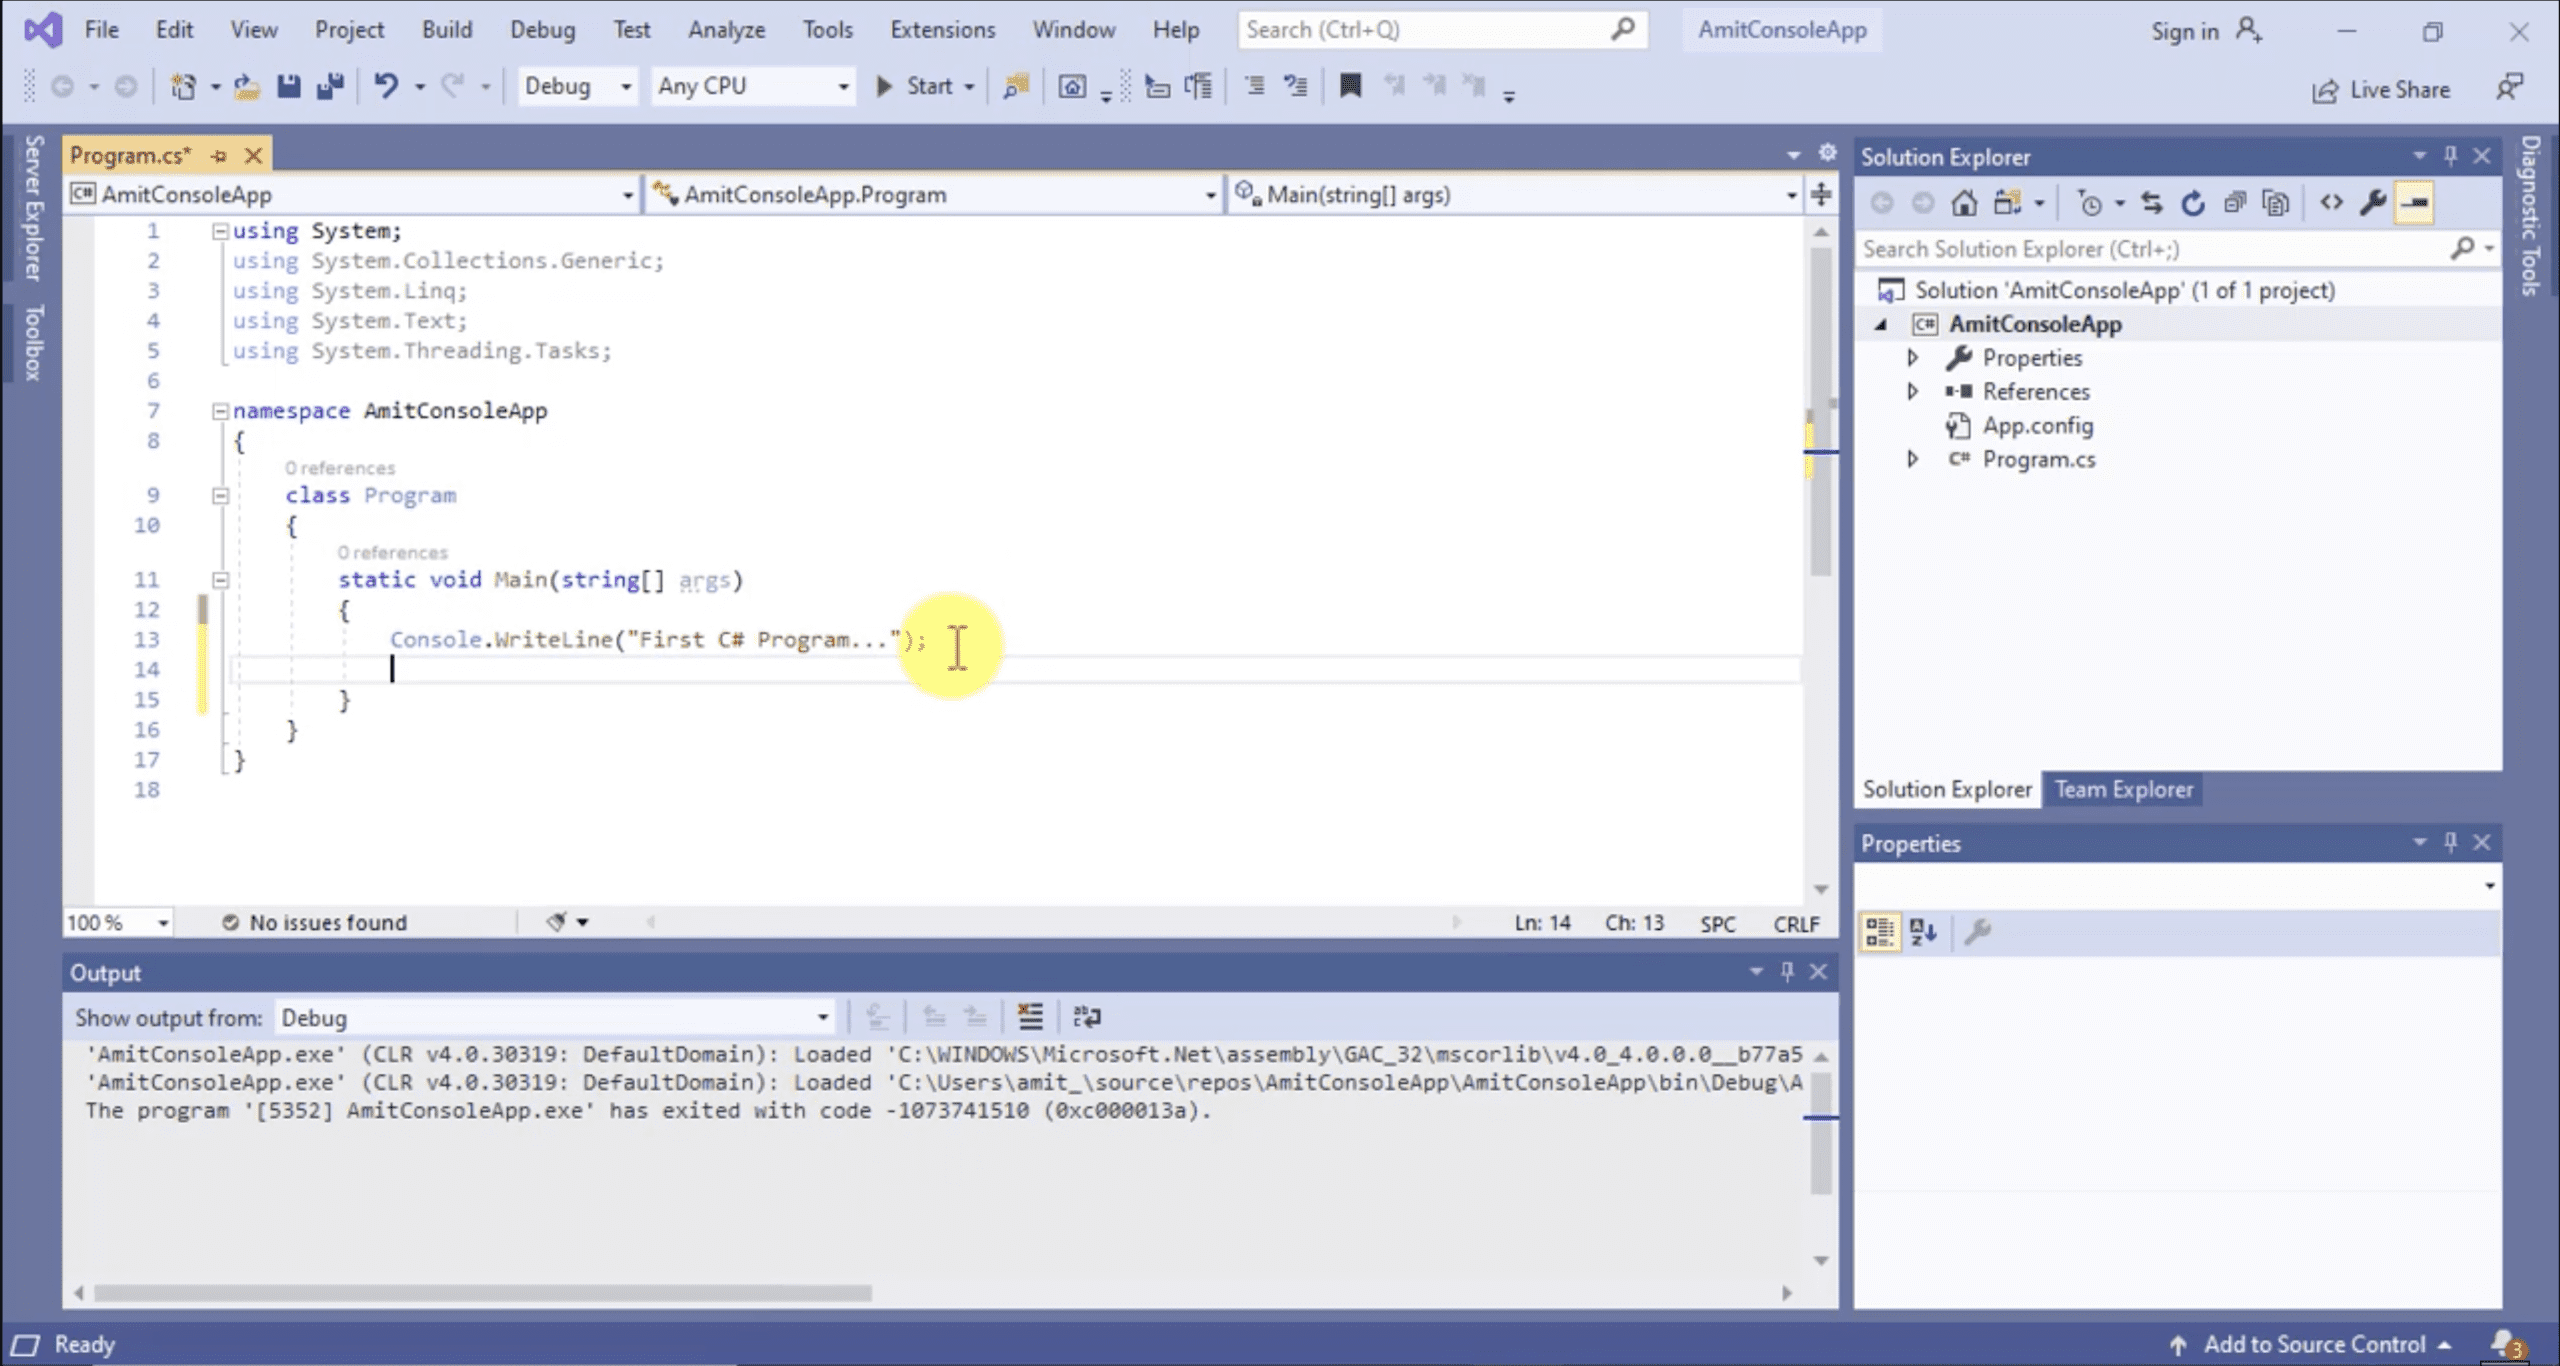Toggle Preview Selected Items in Solution Explorer
The height and width of the screenshot is (1366, 2560).
click(x=2414, y=204)
